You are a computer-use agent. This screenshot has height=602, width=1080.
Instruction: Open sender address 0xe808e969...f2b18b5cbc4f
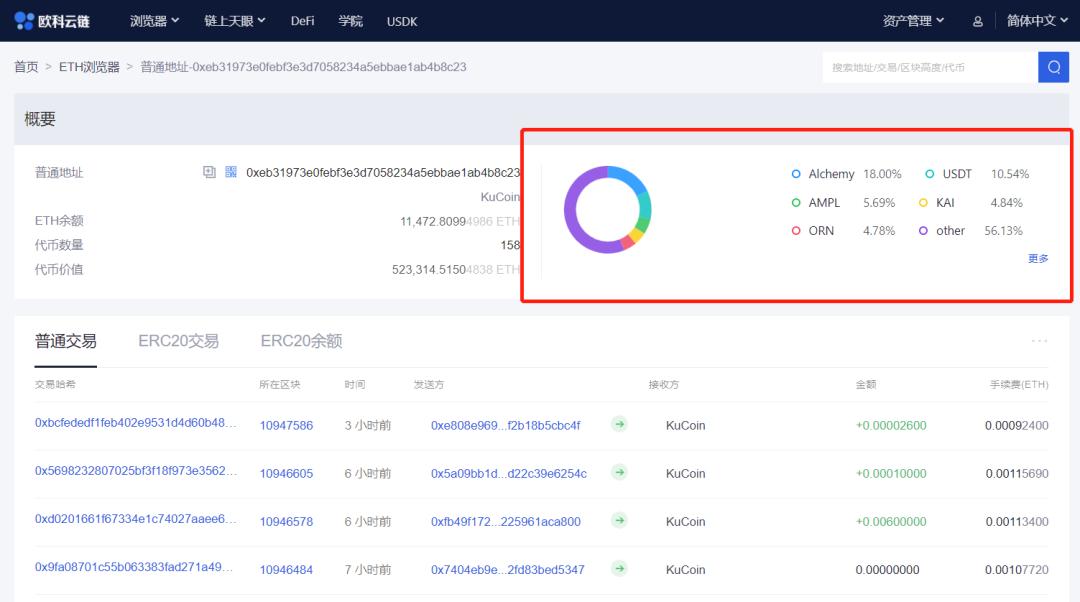506,426
